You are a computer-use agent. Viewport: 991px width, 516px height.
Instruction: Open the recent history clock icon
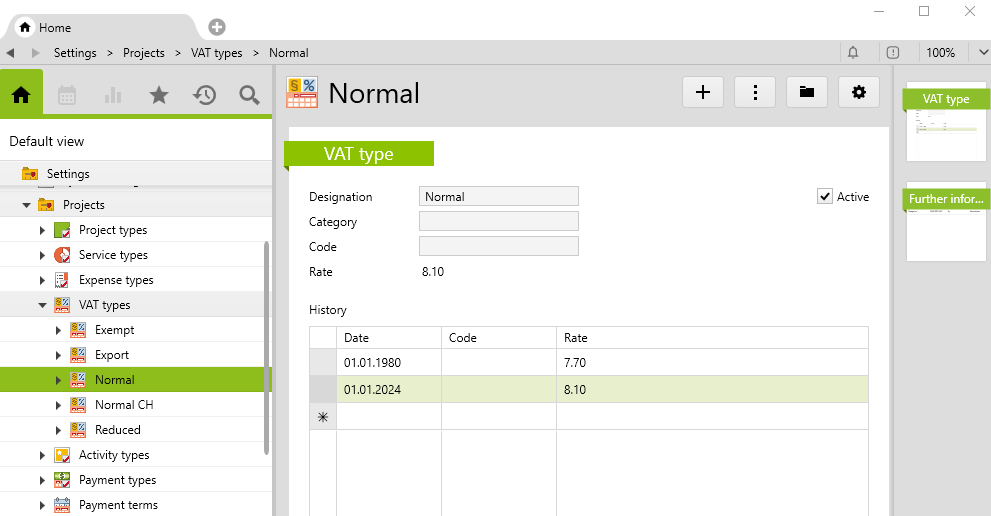(204, 95)
